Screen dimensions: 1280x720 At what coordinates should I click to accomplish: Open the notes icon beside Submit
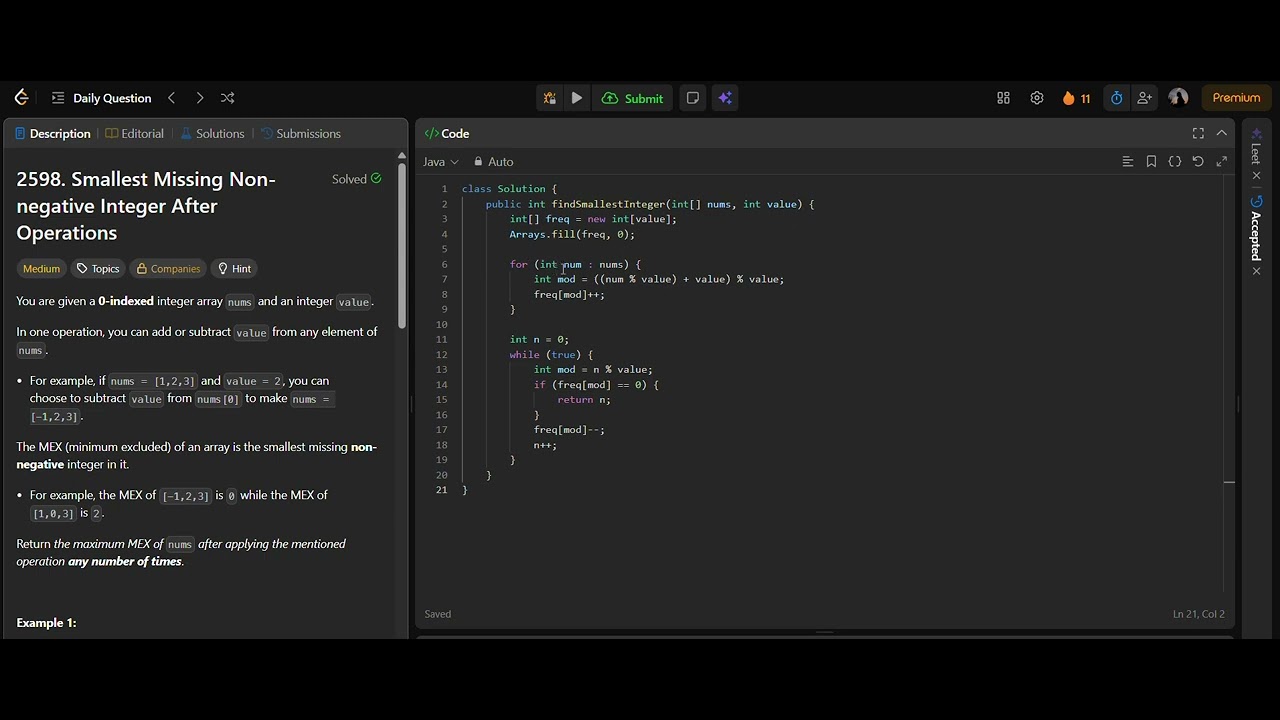[x=693, y=98]
